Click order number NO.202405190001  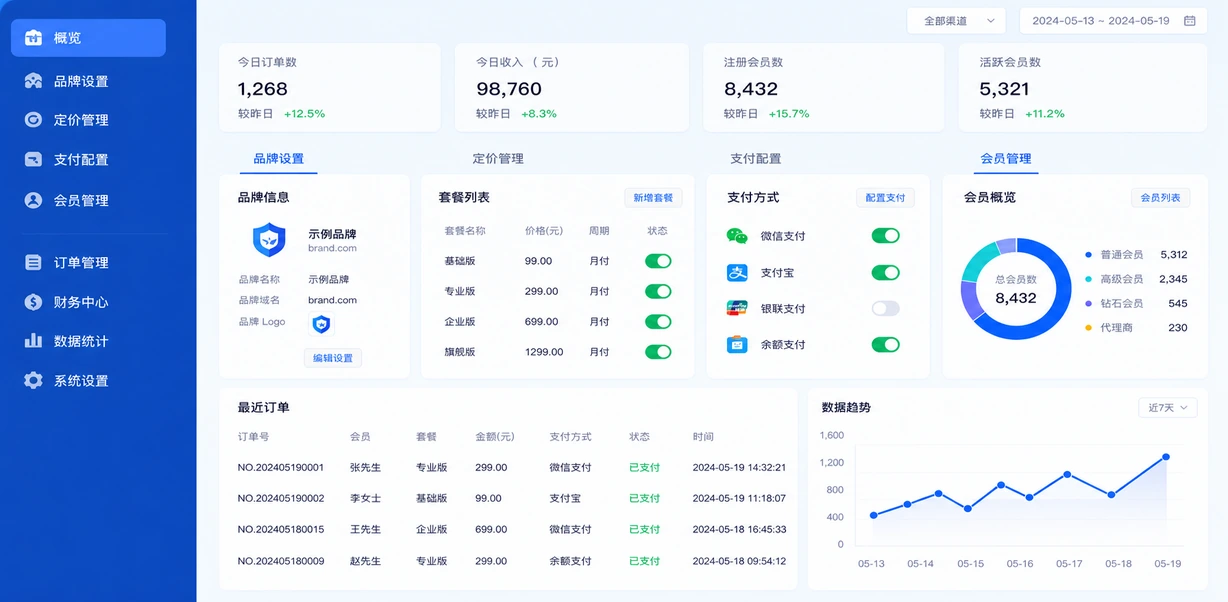281,467
